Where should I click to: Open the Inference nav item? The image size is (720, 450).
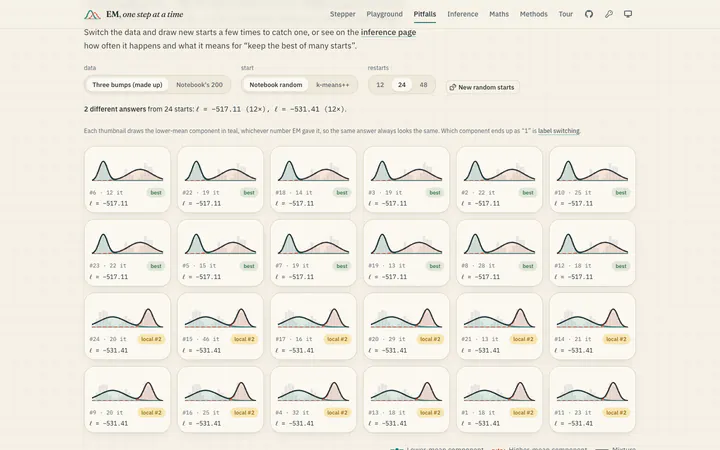pos(462,14)
